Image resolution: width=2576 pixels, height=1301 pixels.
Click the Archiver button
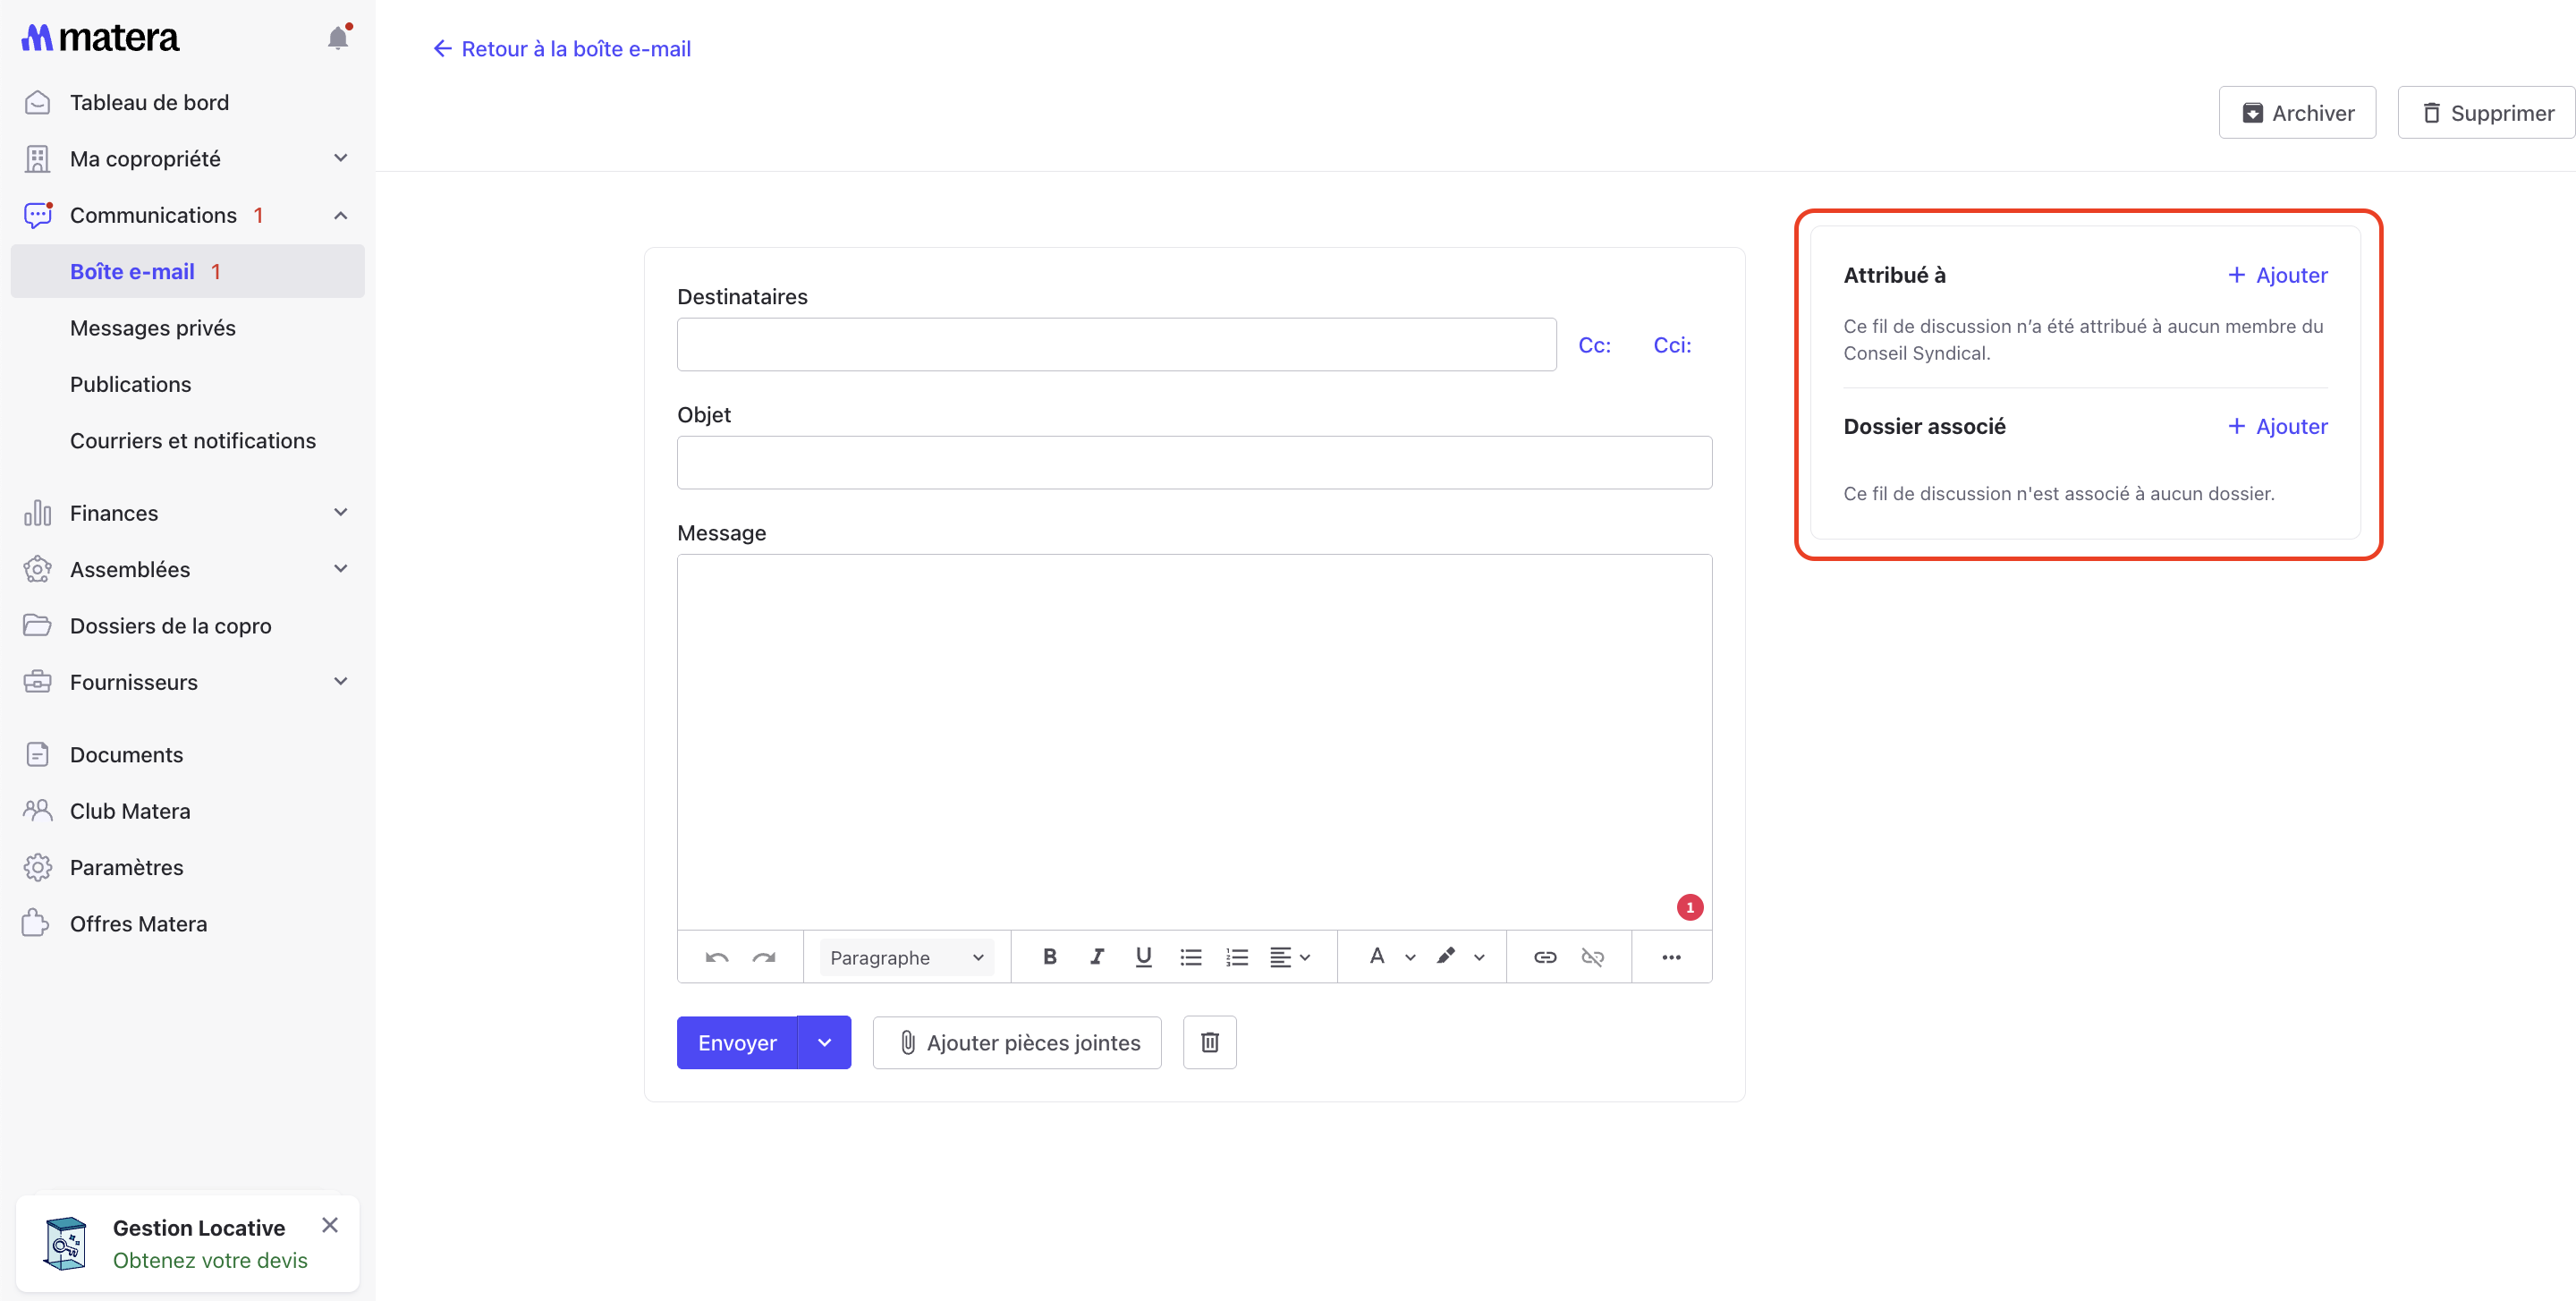pos(2296,113)
